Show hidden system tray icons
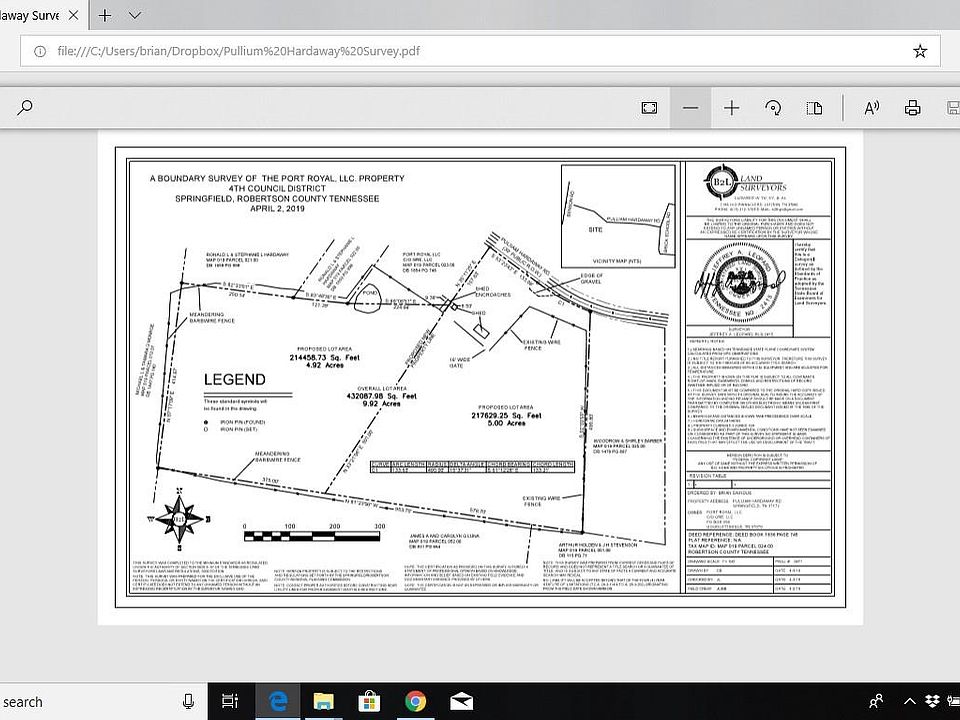Image resolution: width=960 pixels, height=720 pixels. pyautogui.click(x=907, y=701)
